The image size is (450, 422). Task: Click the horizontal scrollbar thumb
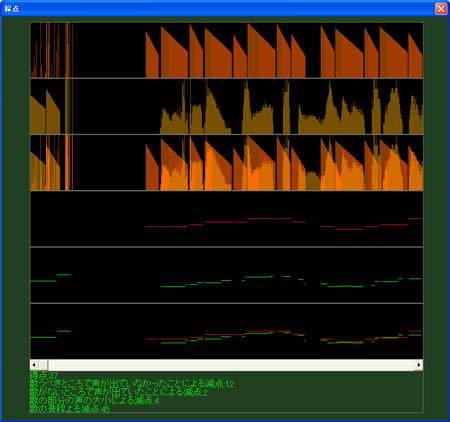pos(43,365)
